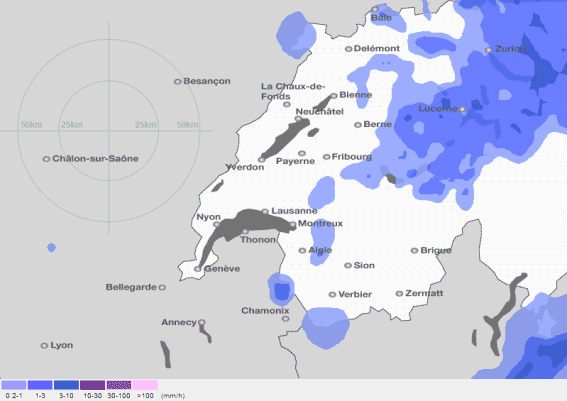Click the small precipitation cell near Lyon
This screenshot has height=401, width=567.
pos(51,248)
